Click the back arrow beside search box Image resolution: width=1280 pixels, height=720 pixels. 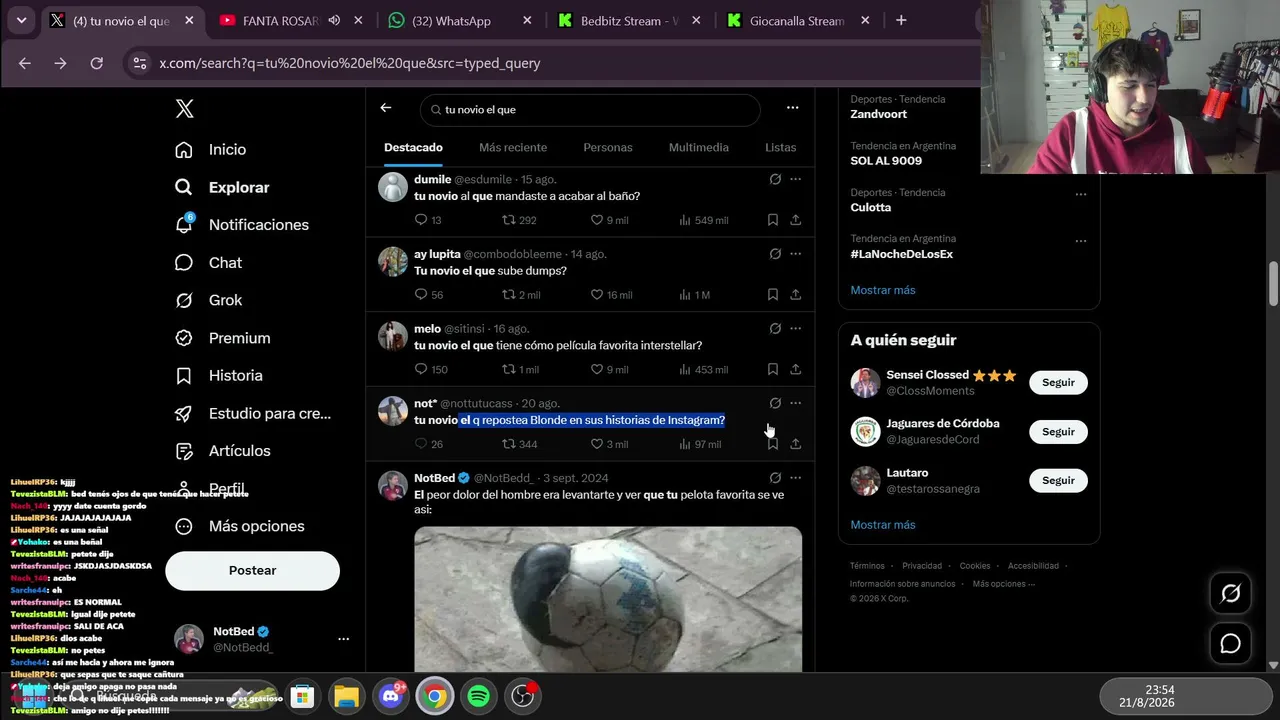pos(386,108)
